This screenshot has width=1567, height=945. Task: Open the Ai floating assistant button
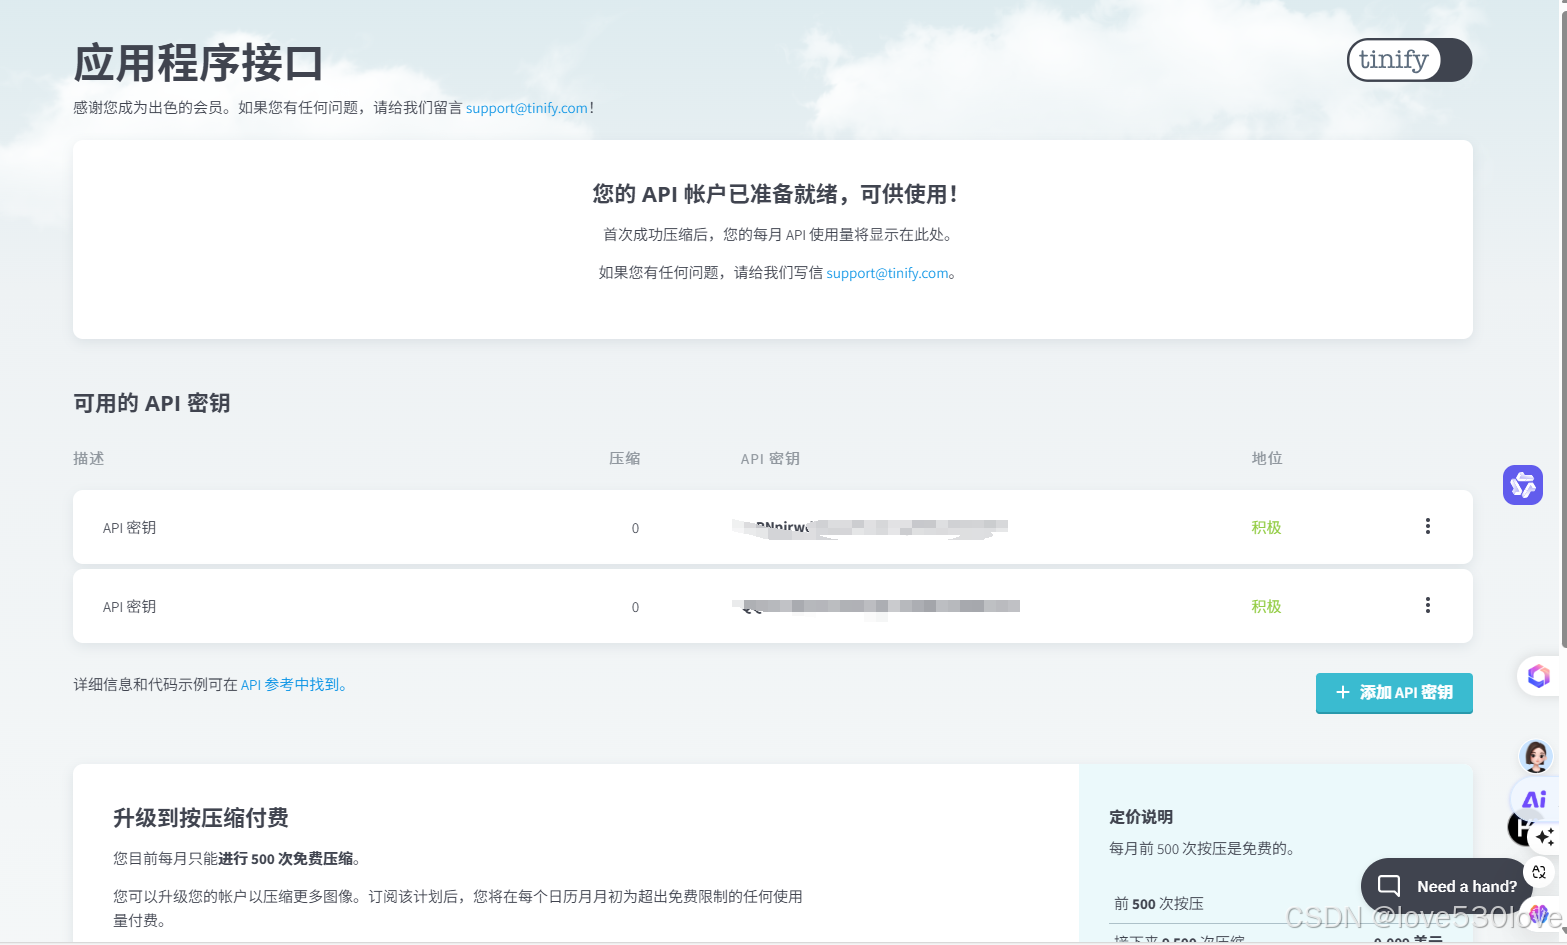(x=1534, y=799)
